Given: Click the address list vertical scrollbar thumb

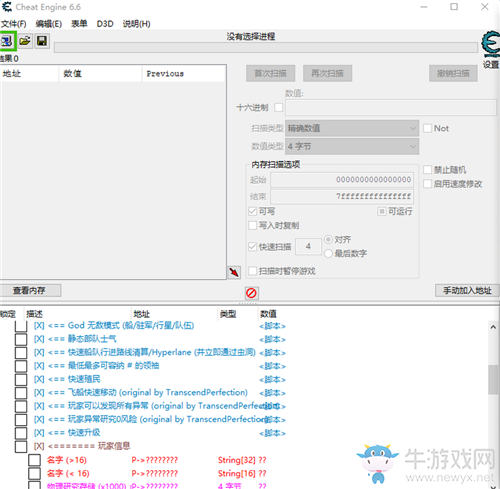Looking at the screenshot, I should tap(493, 380).
